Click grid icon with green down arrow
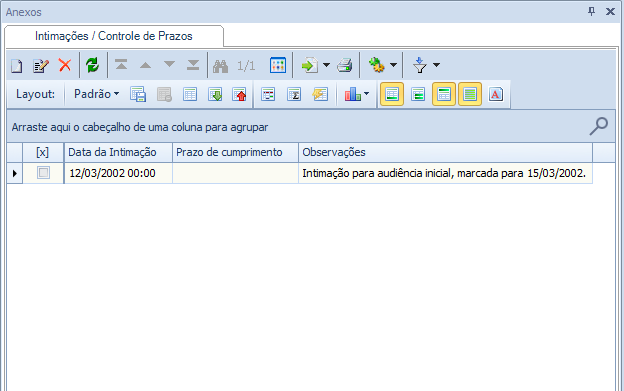This screenshot has width=624, height=391. click(215, 94)
